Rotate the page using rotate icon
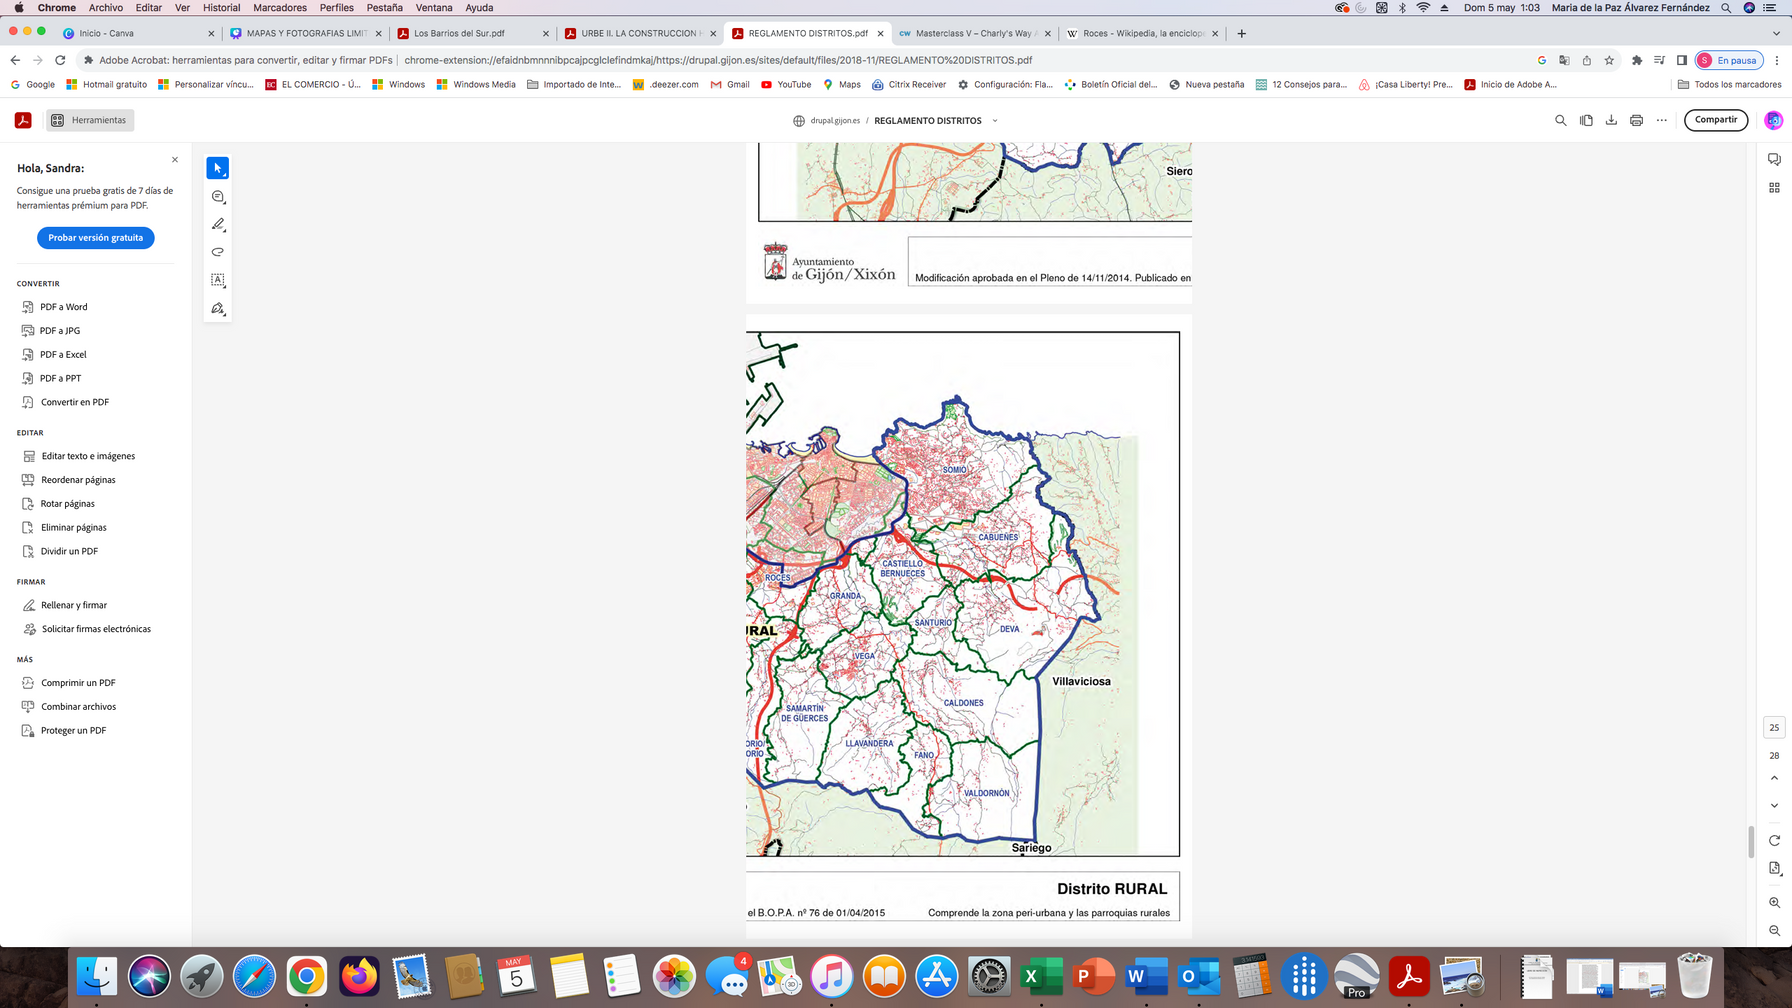 pyautogui.click(x=1774, y=840)
